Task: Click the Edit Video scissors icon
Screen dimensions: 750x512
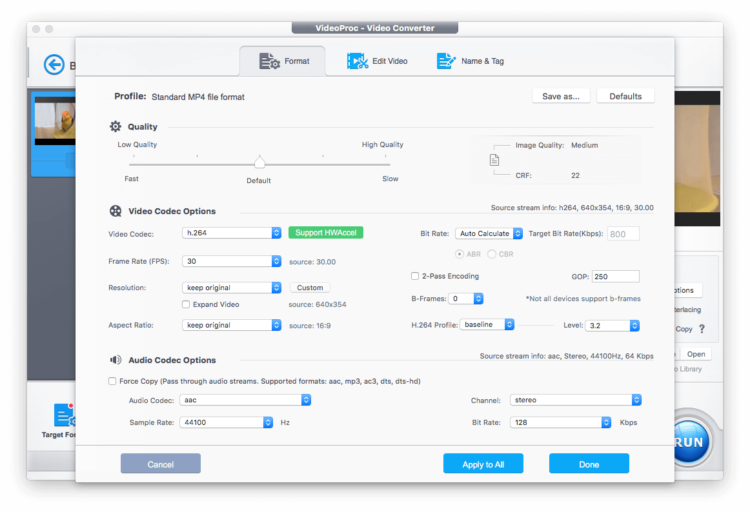Action: [357, 61]
